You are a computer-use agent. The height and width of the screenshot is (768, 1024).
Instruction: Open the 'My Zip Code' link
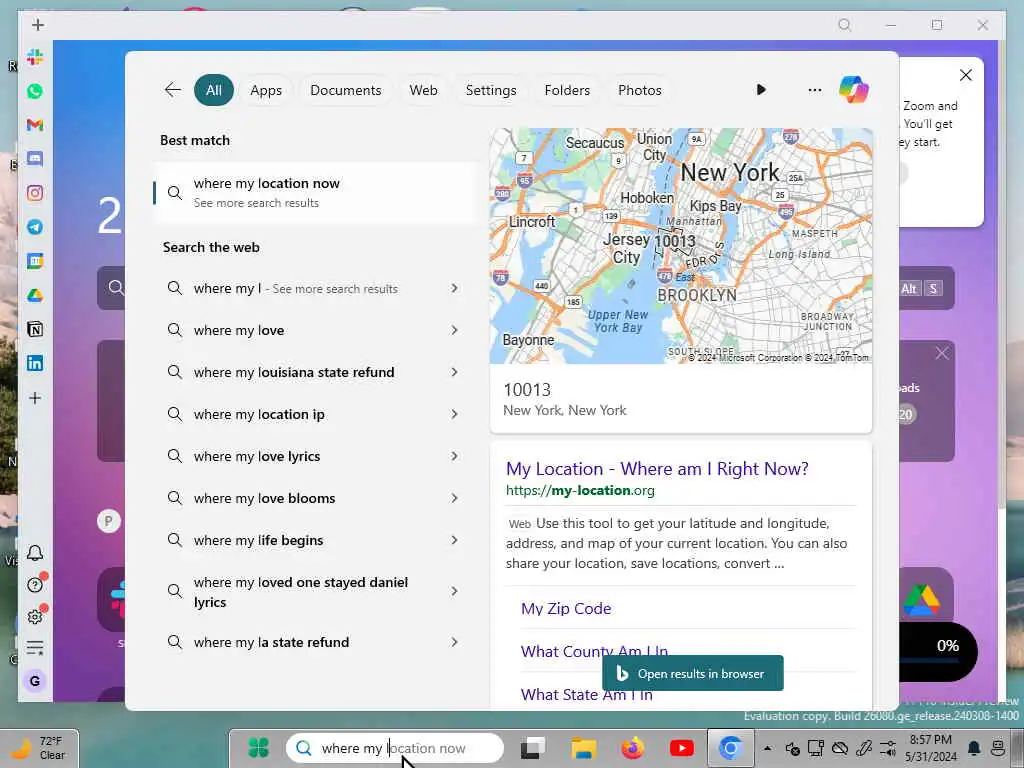[x=566, y=609]
